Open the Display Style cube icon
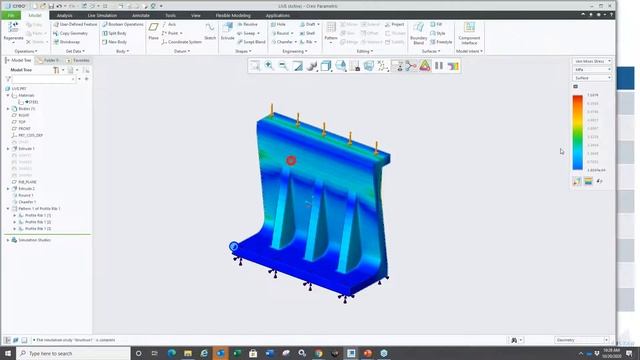 [x=326, y=66]
